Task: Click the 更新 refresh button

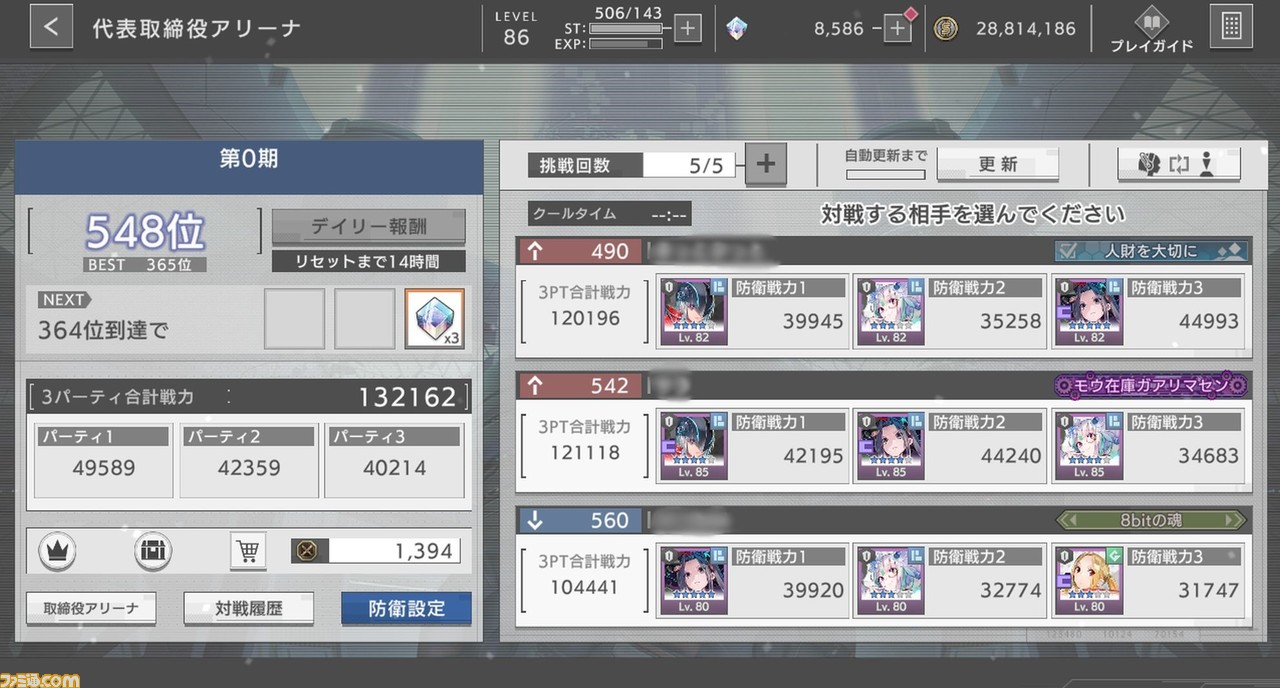Action: point(997,165)
